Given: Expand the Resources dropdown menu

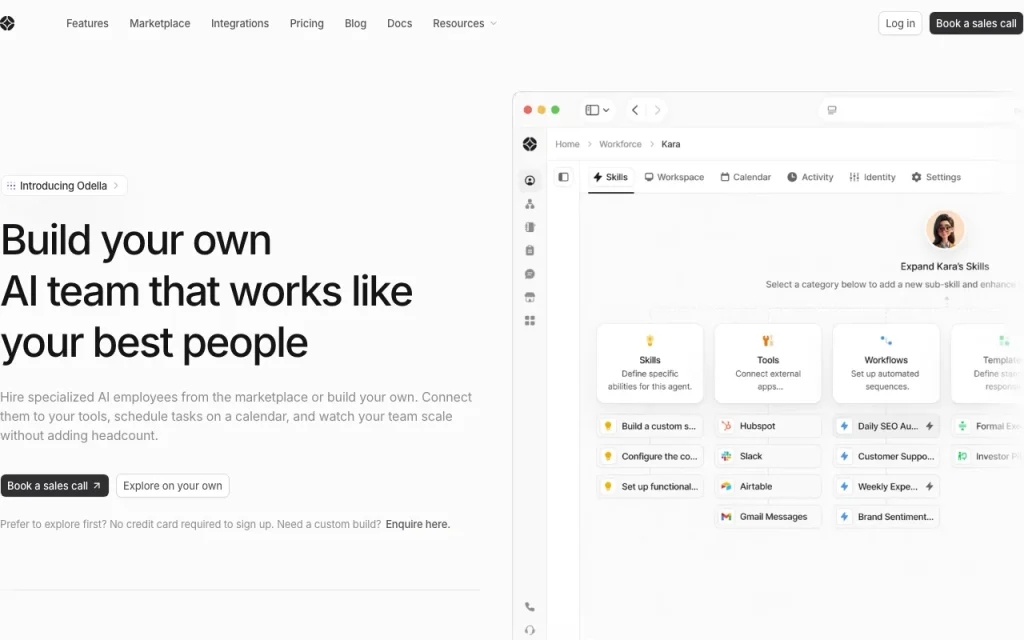Looking at the screenshot, I should click(x=464, y=24).
